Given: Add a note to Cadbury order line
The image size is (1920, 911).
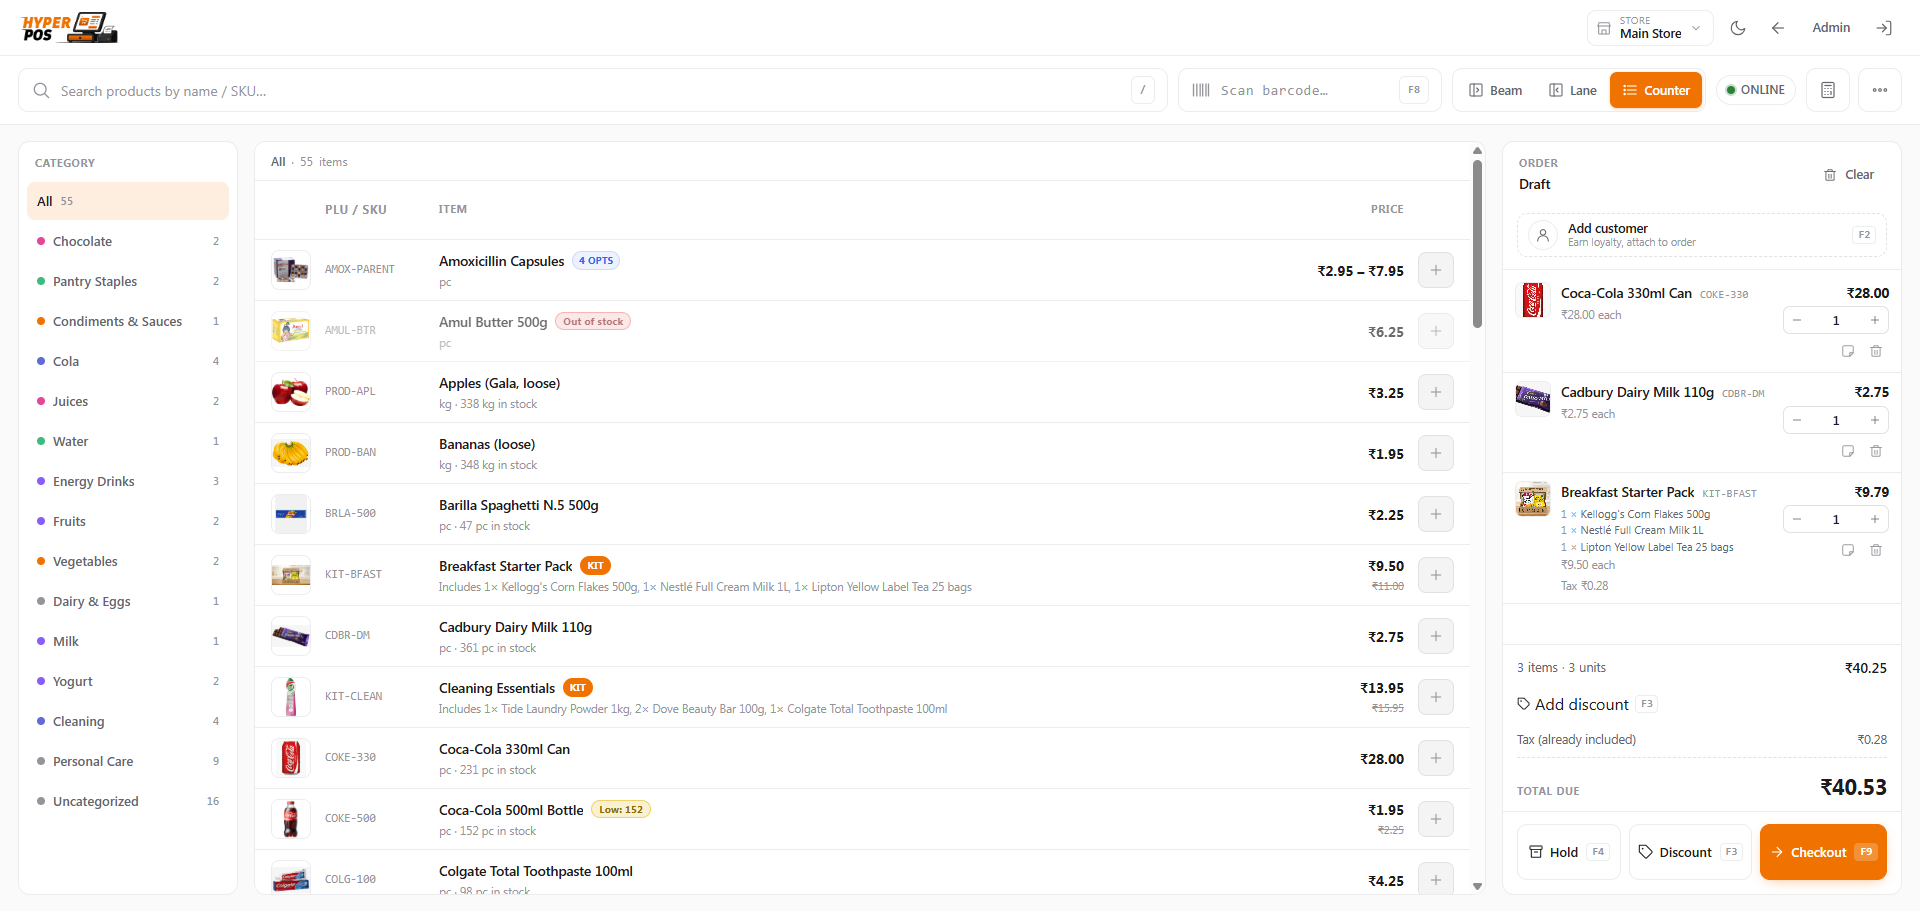Looking at the screenshot, I should pos(1848,451).
